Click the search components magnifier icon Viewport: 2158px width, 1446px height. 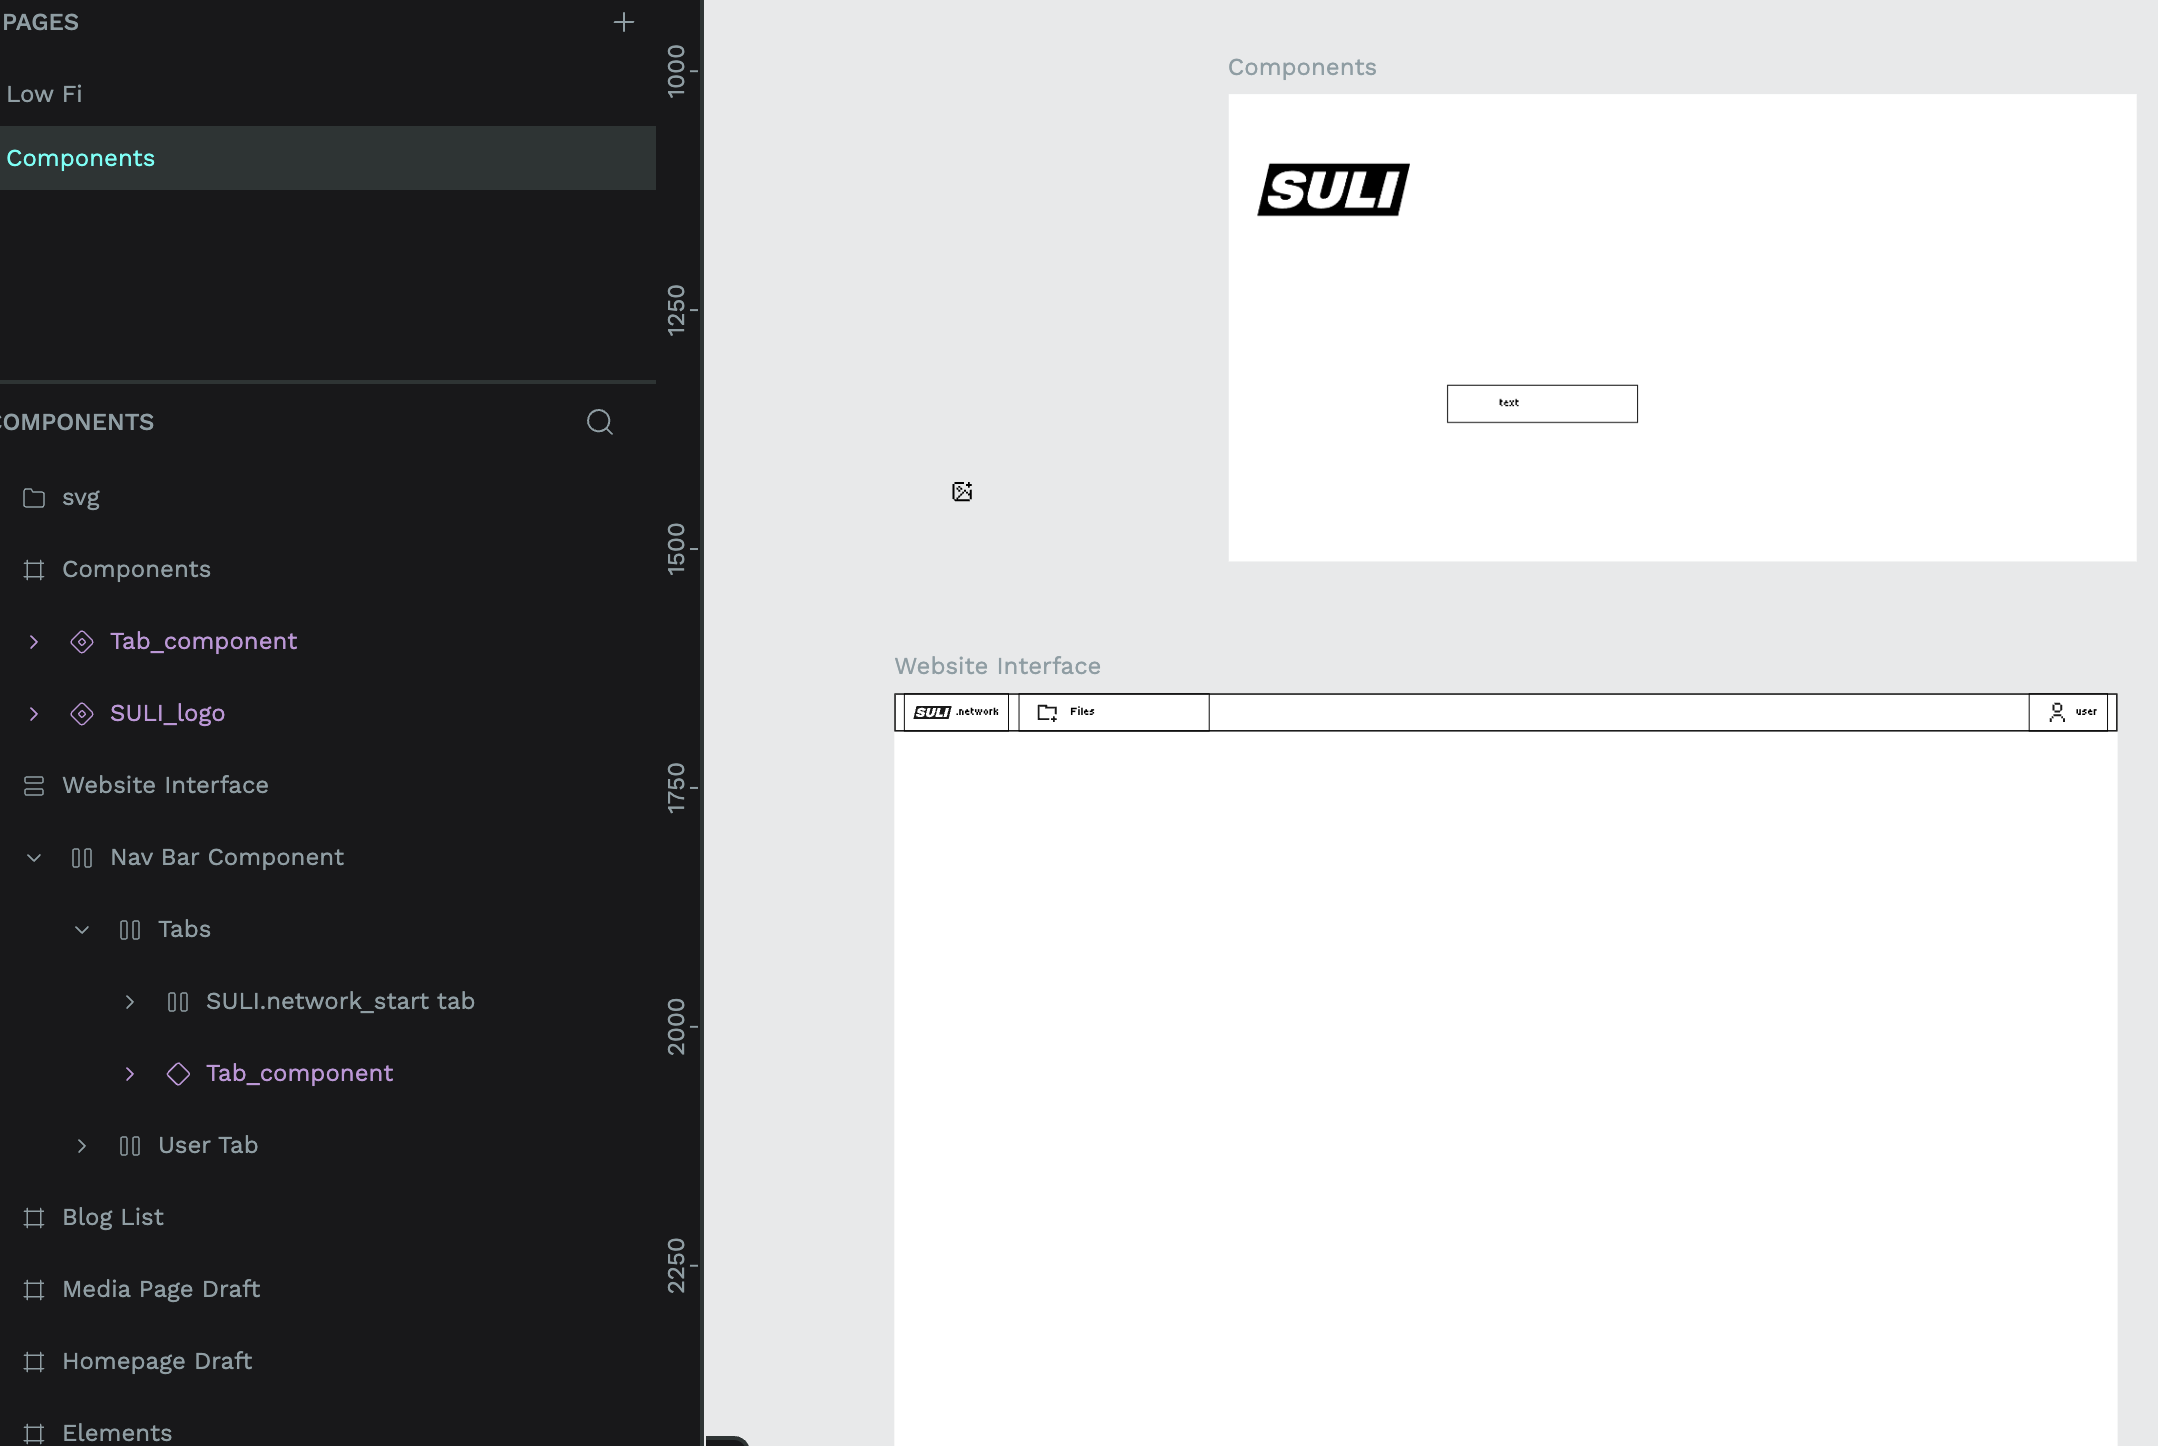[x=599, y=422]
